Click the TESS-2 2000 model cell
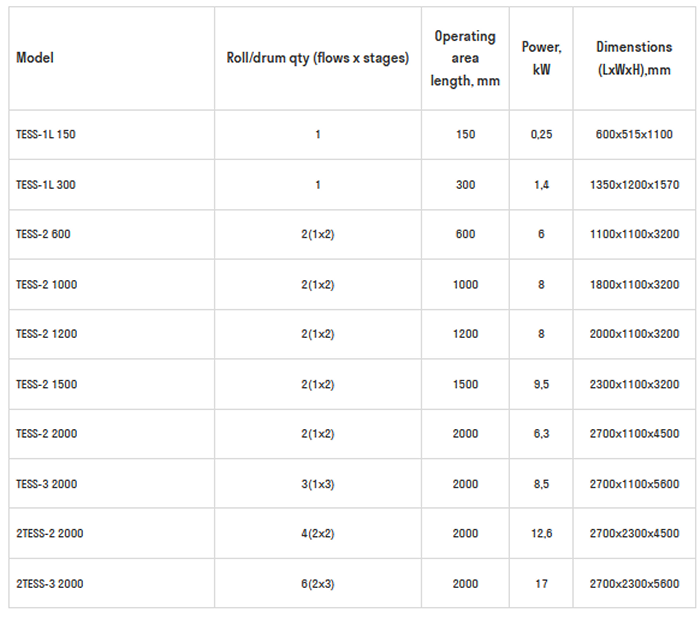 point(47,434)
